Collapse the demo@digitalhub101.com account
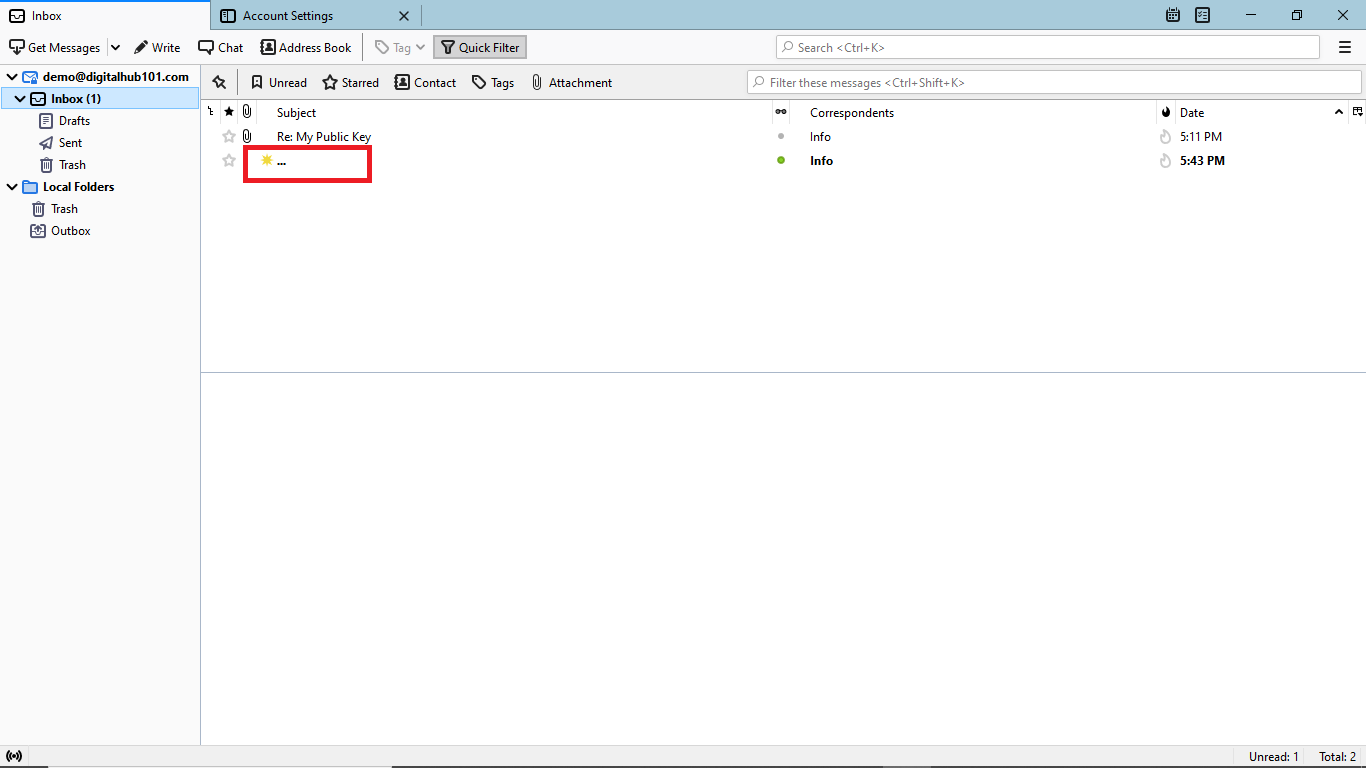Screen dimensions: 1366x768 (x=12, y=77)
